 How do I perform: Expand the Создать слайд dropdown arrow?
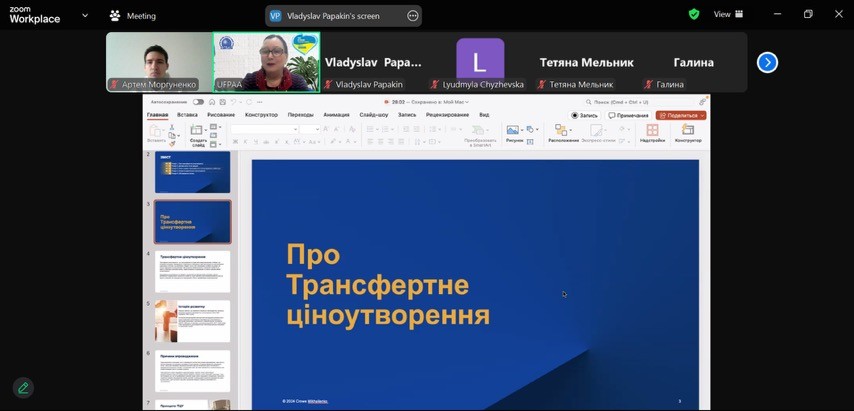pyautogui.click(x=206, y=130)
